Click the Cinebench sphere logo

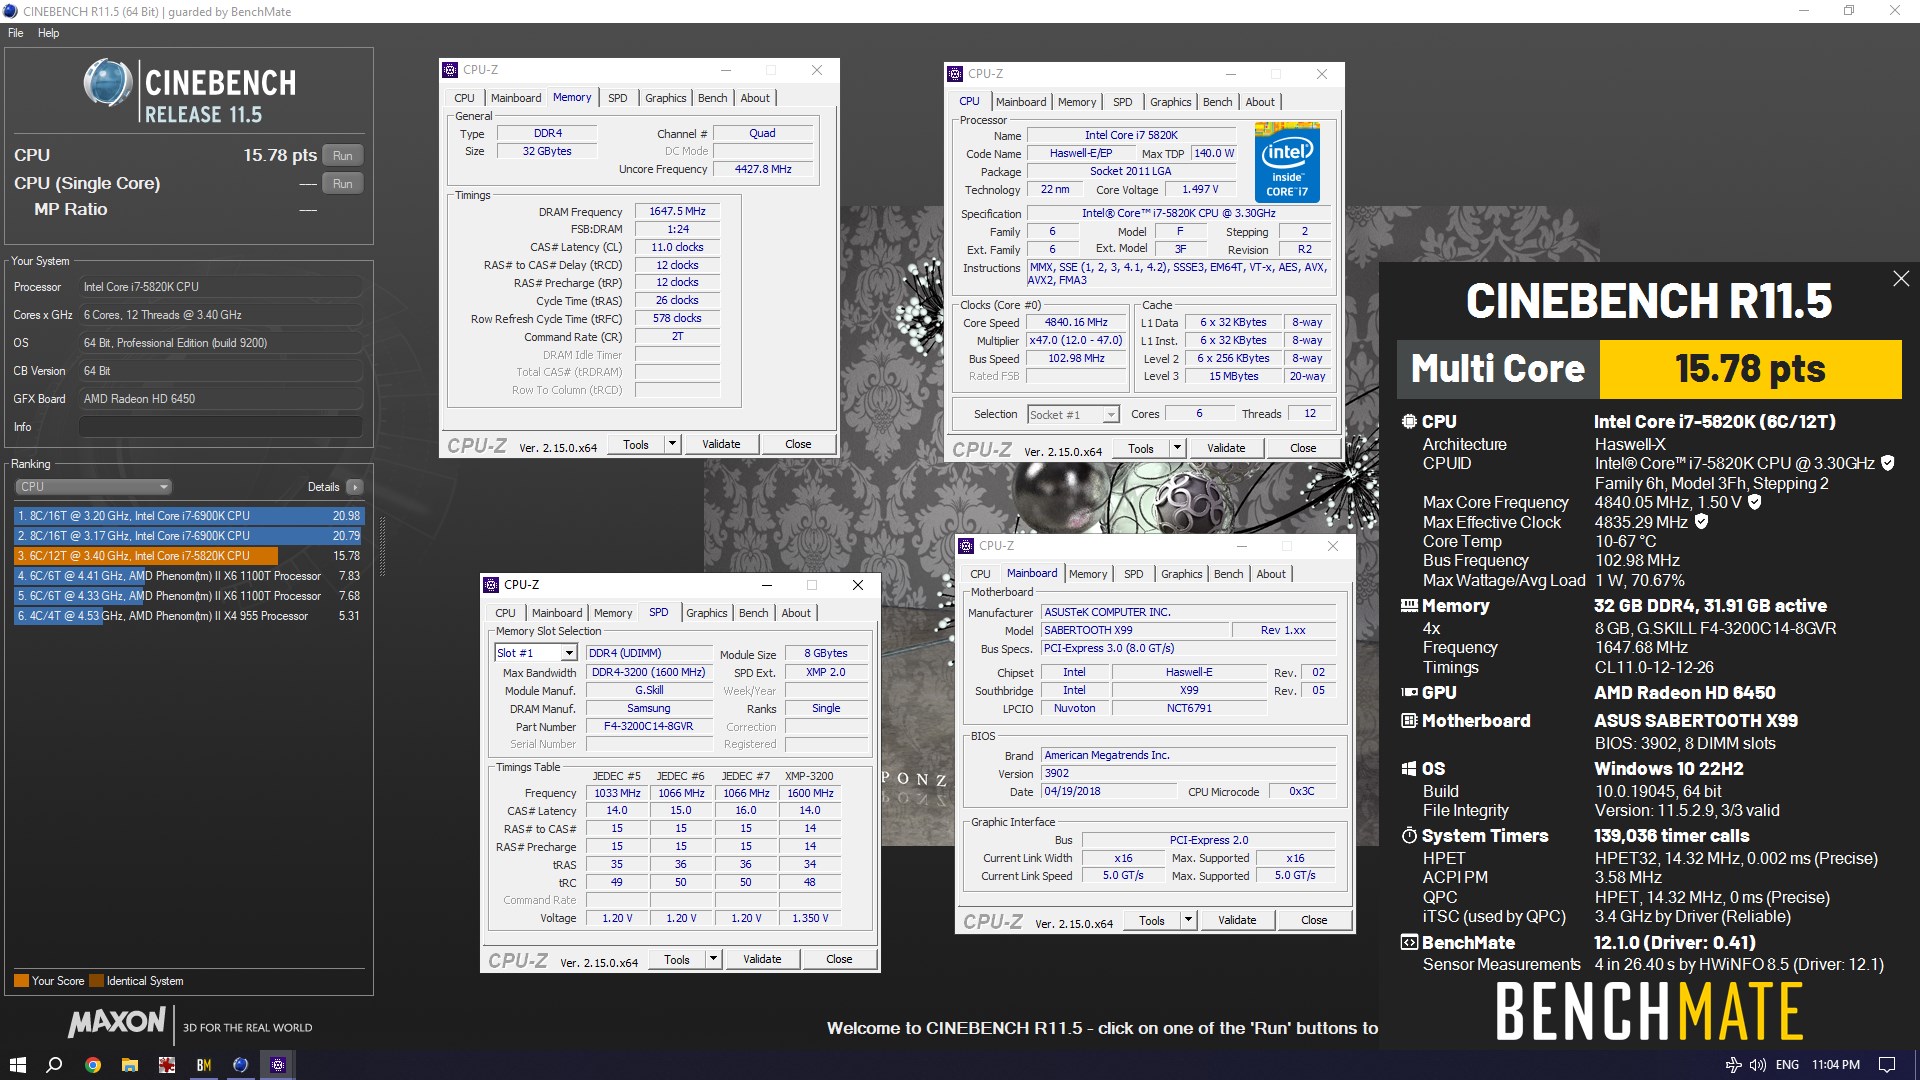(108, 83)
